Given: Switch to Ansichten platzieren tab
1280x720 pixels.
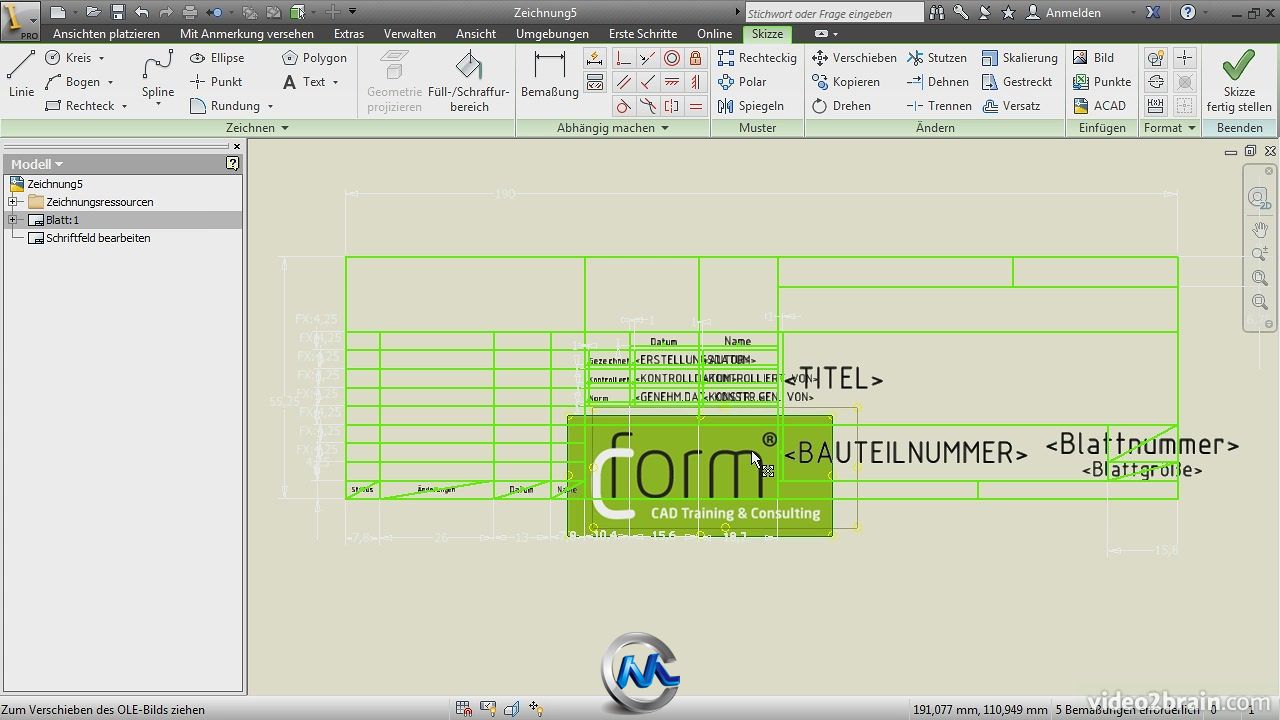Looking at the screenshot, I should (106, 33).
